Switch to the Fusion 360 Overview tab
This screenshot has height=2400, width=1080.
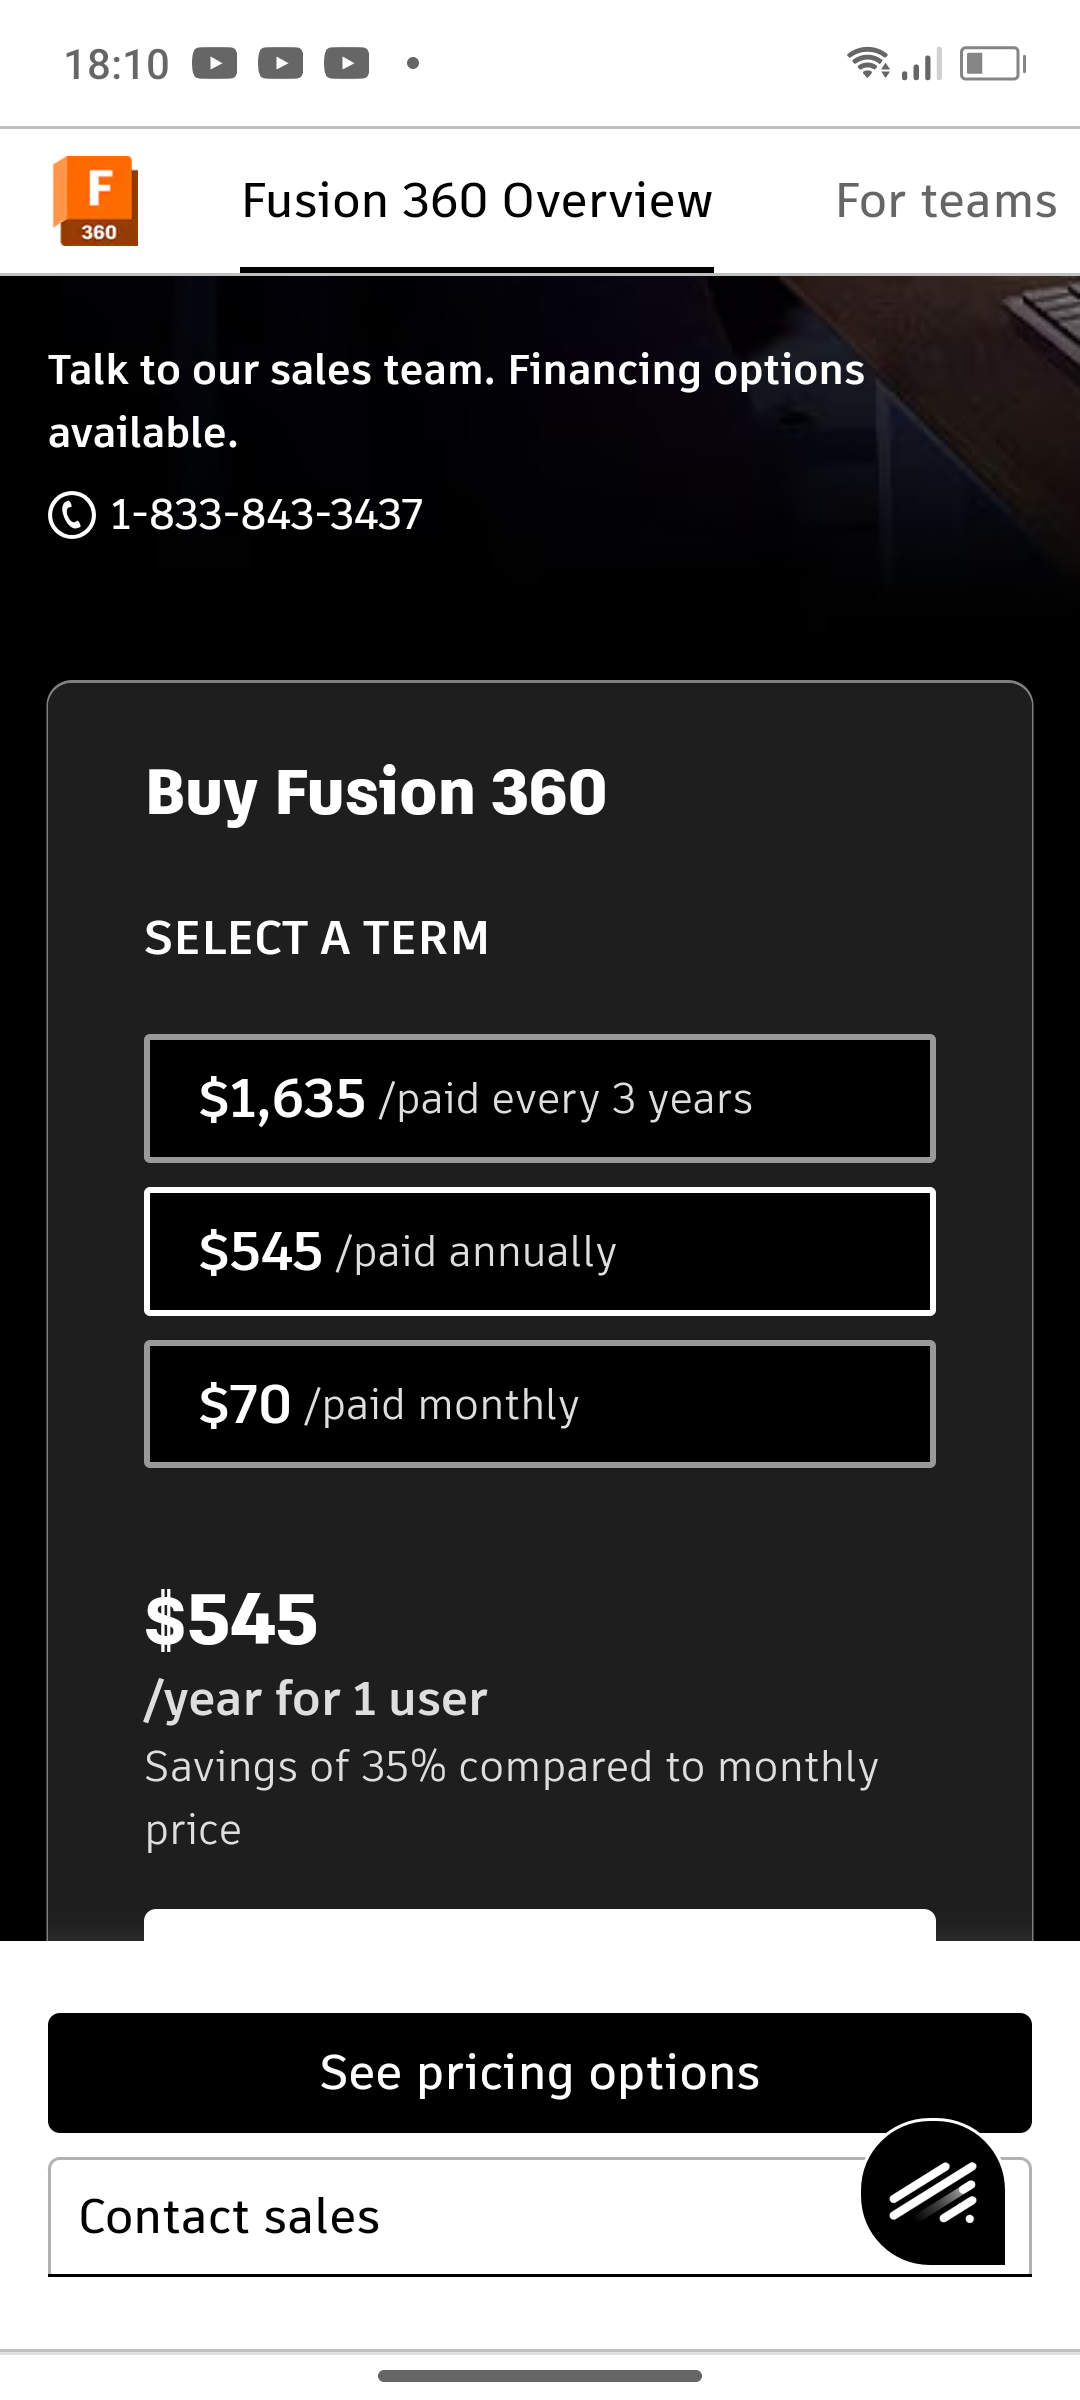(477, 202)
